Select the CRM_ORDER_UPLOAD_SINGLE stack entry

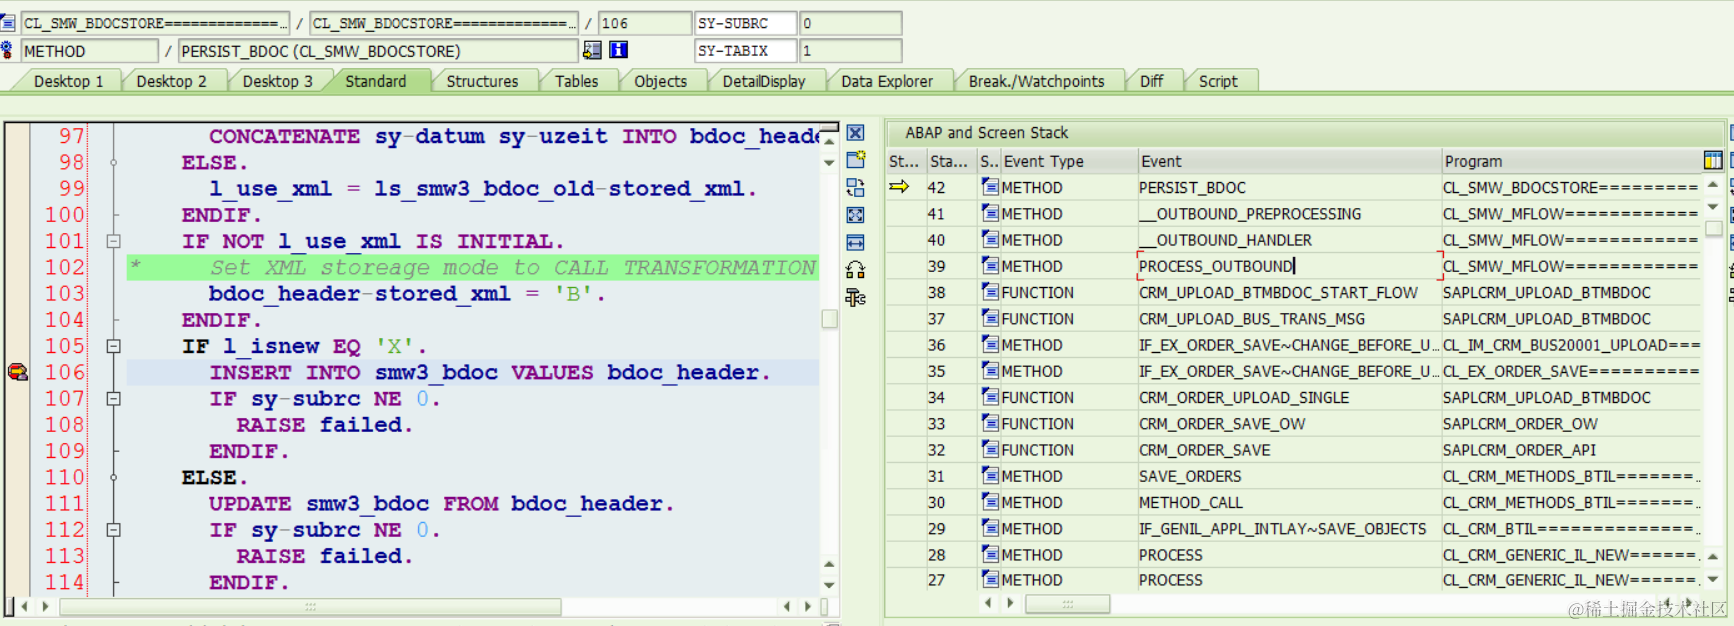[x=1289, y=398]
